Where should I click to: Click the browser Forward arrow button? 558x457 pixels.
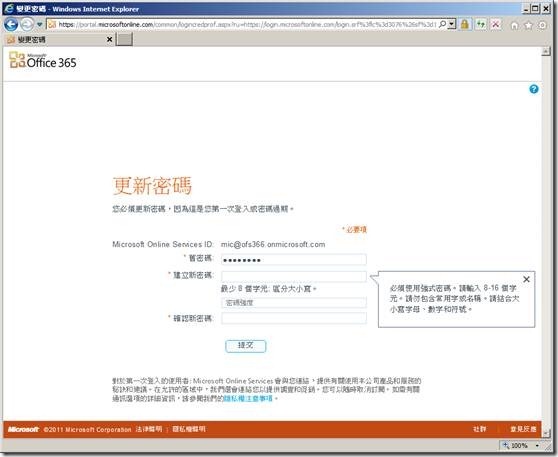[27, 25]
